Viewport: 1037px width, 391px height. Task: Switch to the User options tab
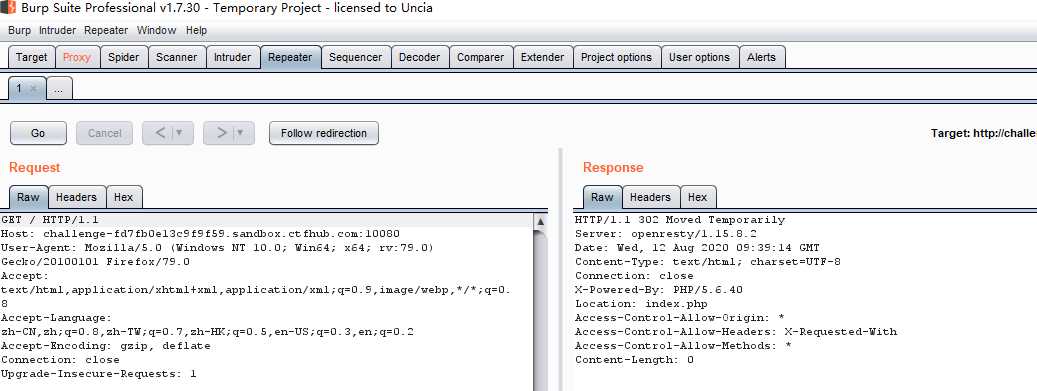click(699, 58)
